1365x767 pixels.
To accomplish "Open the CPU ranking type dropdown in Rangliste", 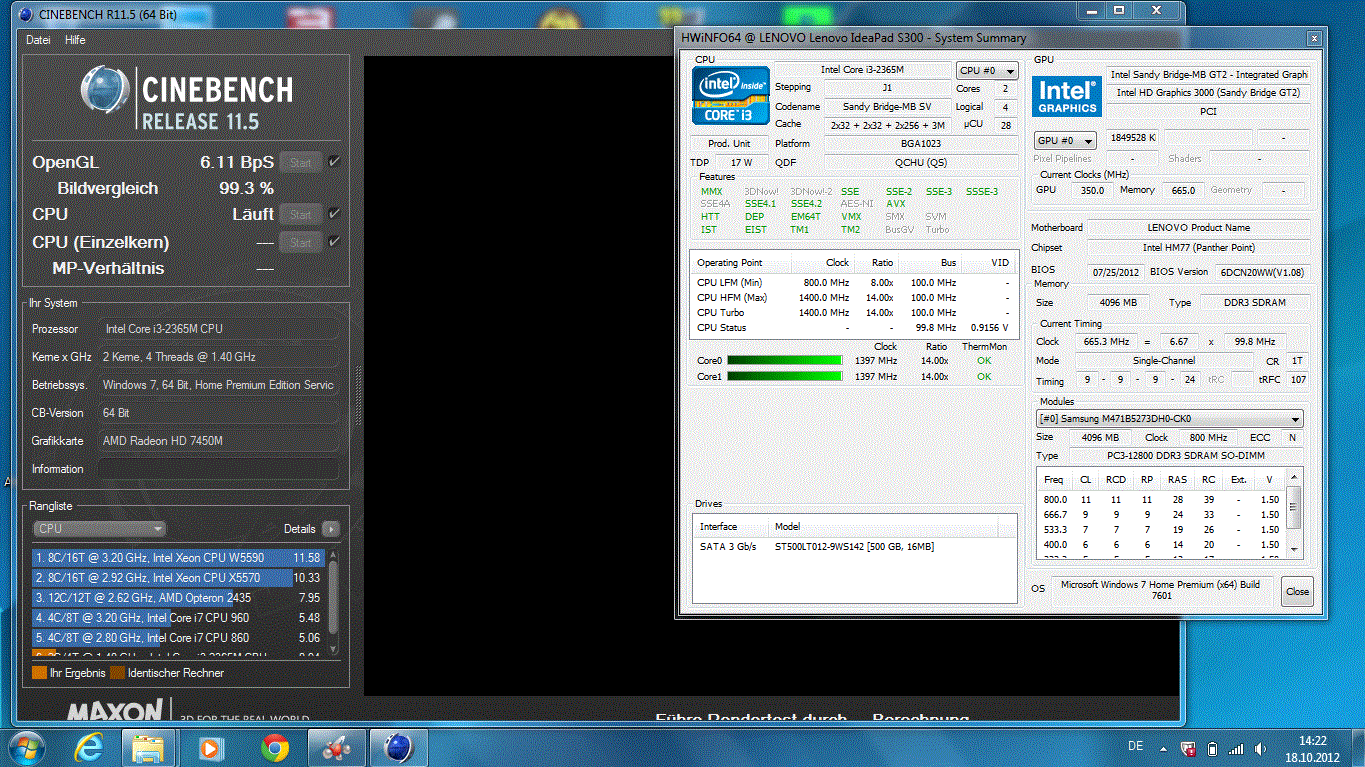I will [100, 529].
